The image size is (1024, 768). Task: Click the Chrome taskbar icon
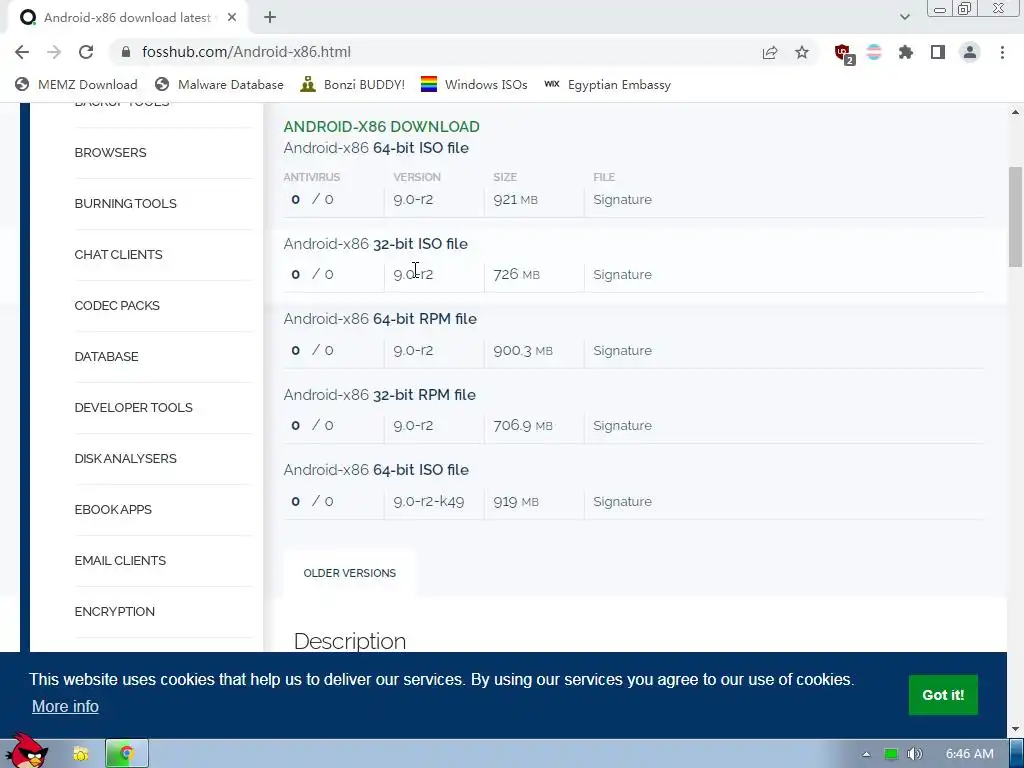[127, 754]
